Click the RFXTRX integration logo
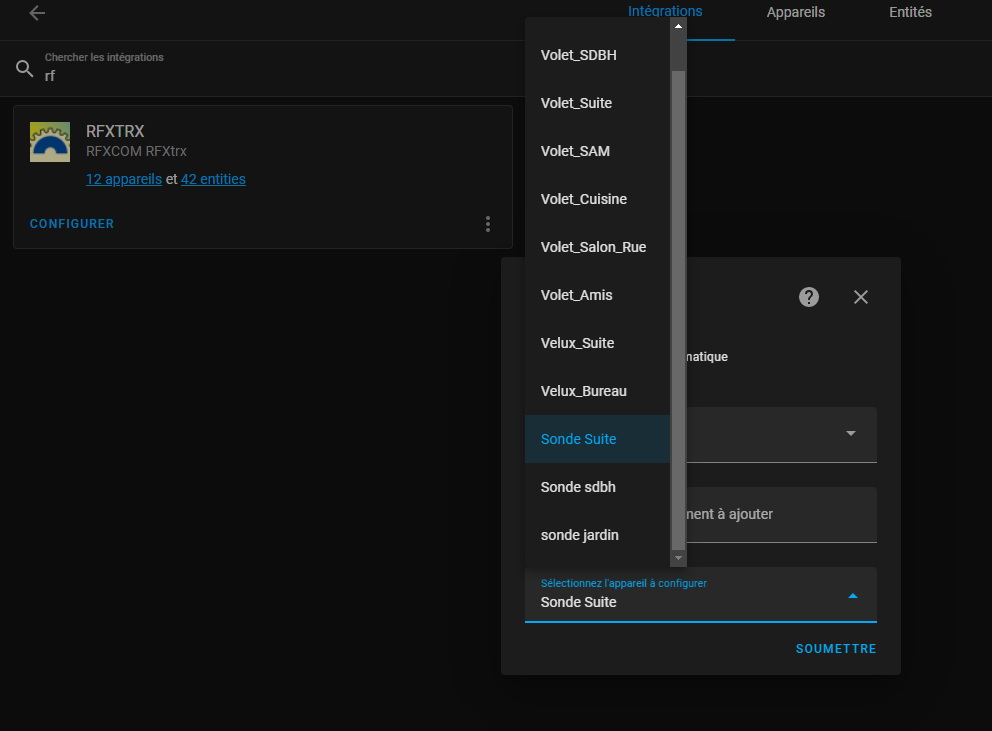Image resolution: width=992 pixels, height=731 pixels. coord(50,142)
